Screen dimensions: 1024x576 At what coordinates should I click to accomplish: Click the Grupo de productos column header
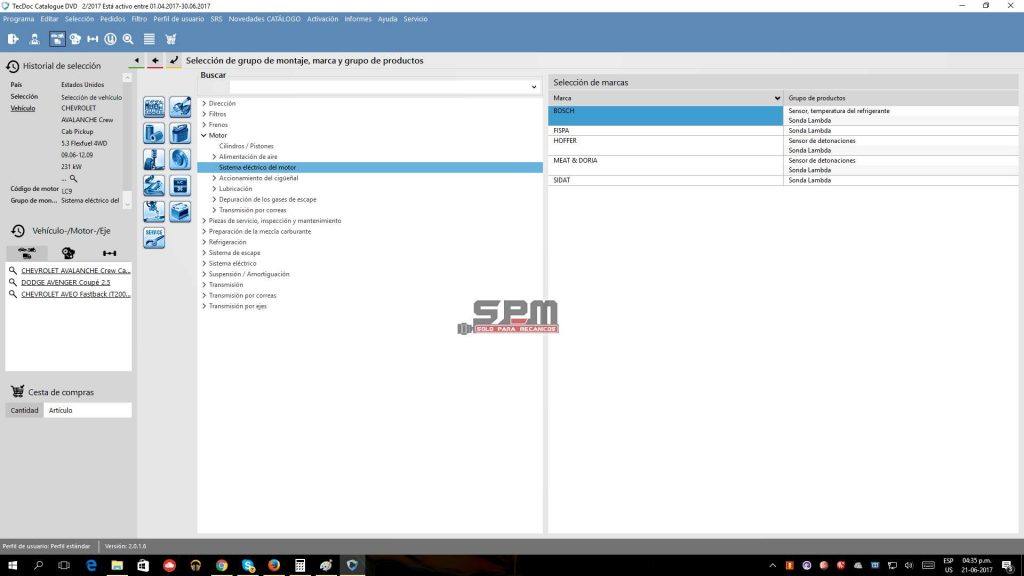[x=901, y=99]
